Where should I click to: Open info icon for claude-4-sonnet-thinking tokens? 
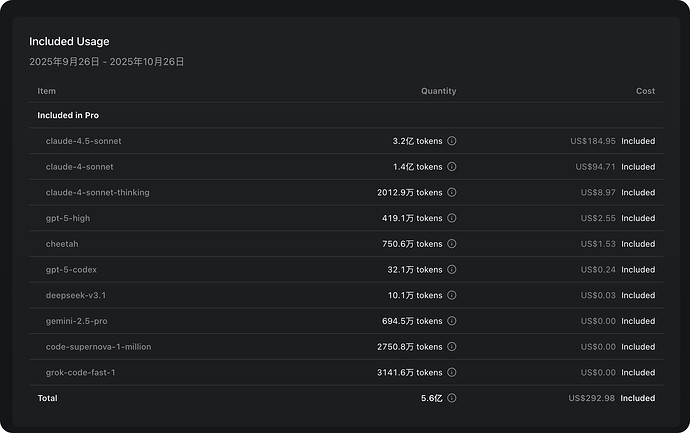pos(451,192)
